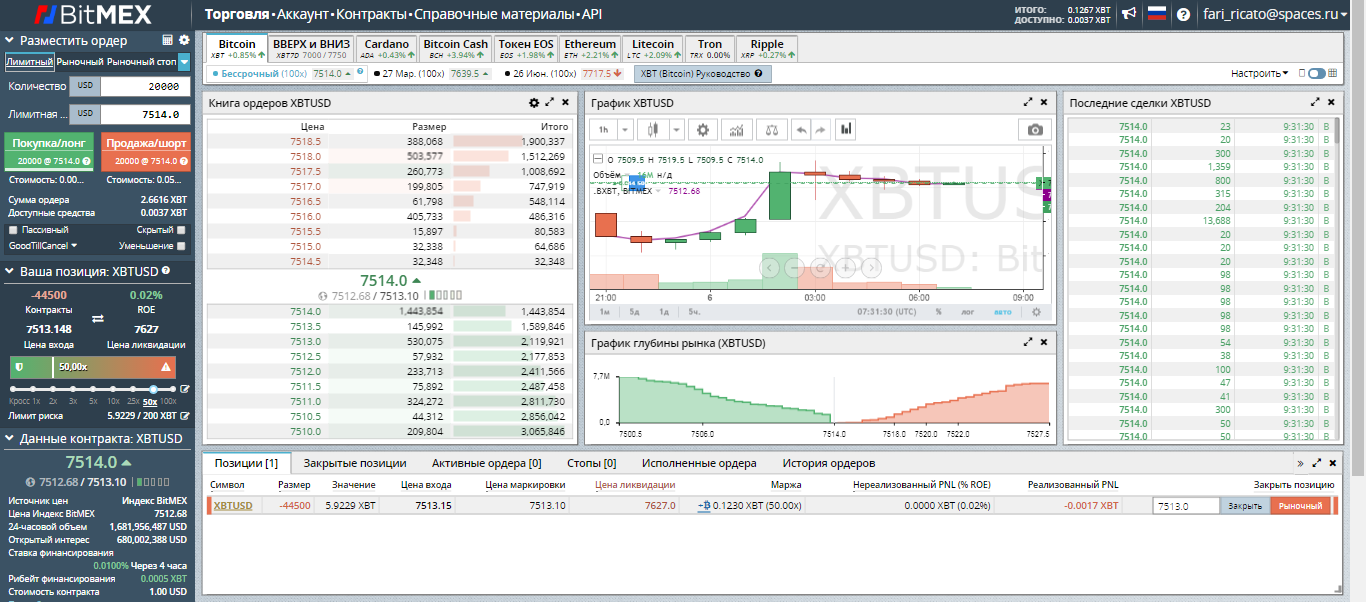Select the Ethereum instrument tab
Image resolution: width=1366 pixels, height=602 pixels.
[590, 49]
